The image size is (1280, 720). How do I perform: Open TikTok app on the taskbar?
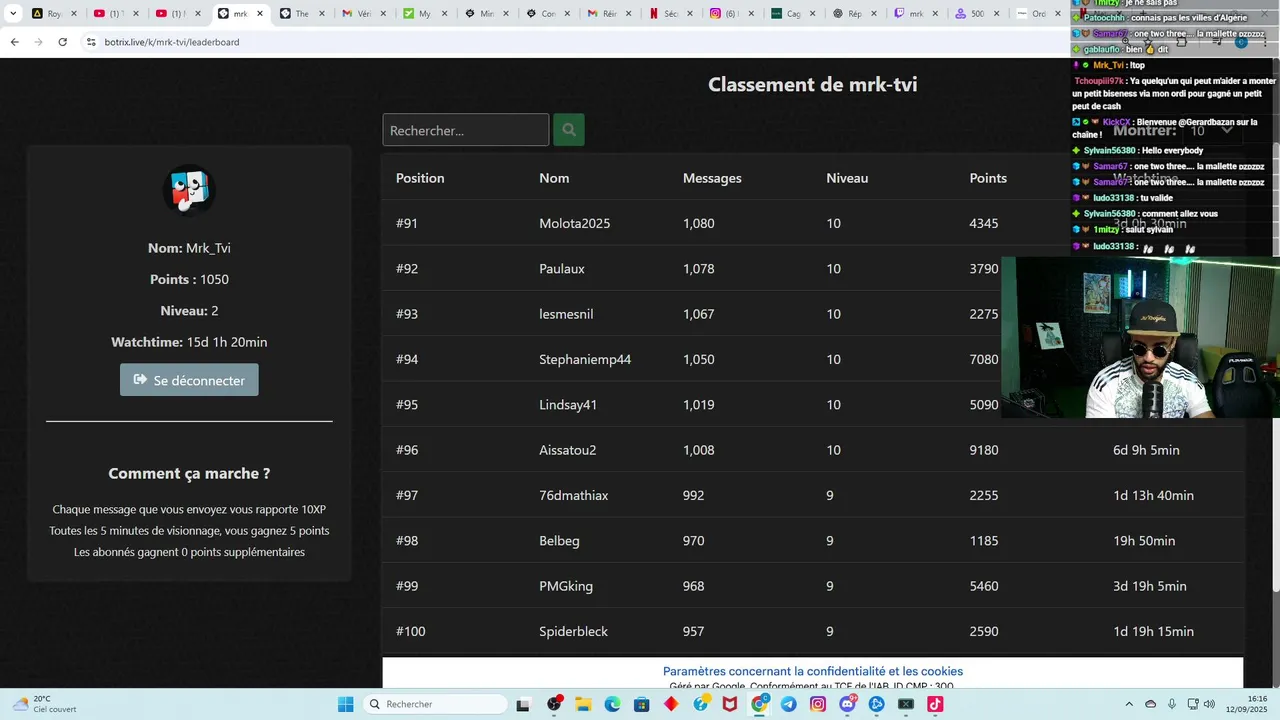pos(935,704)
